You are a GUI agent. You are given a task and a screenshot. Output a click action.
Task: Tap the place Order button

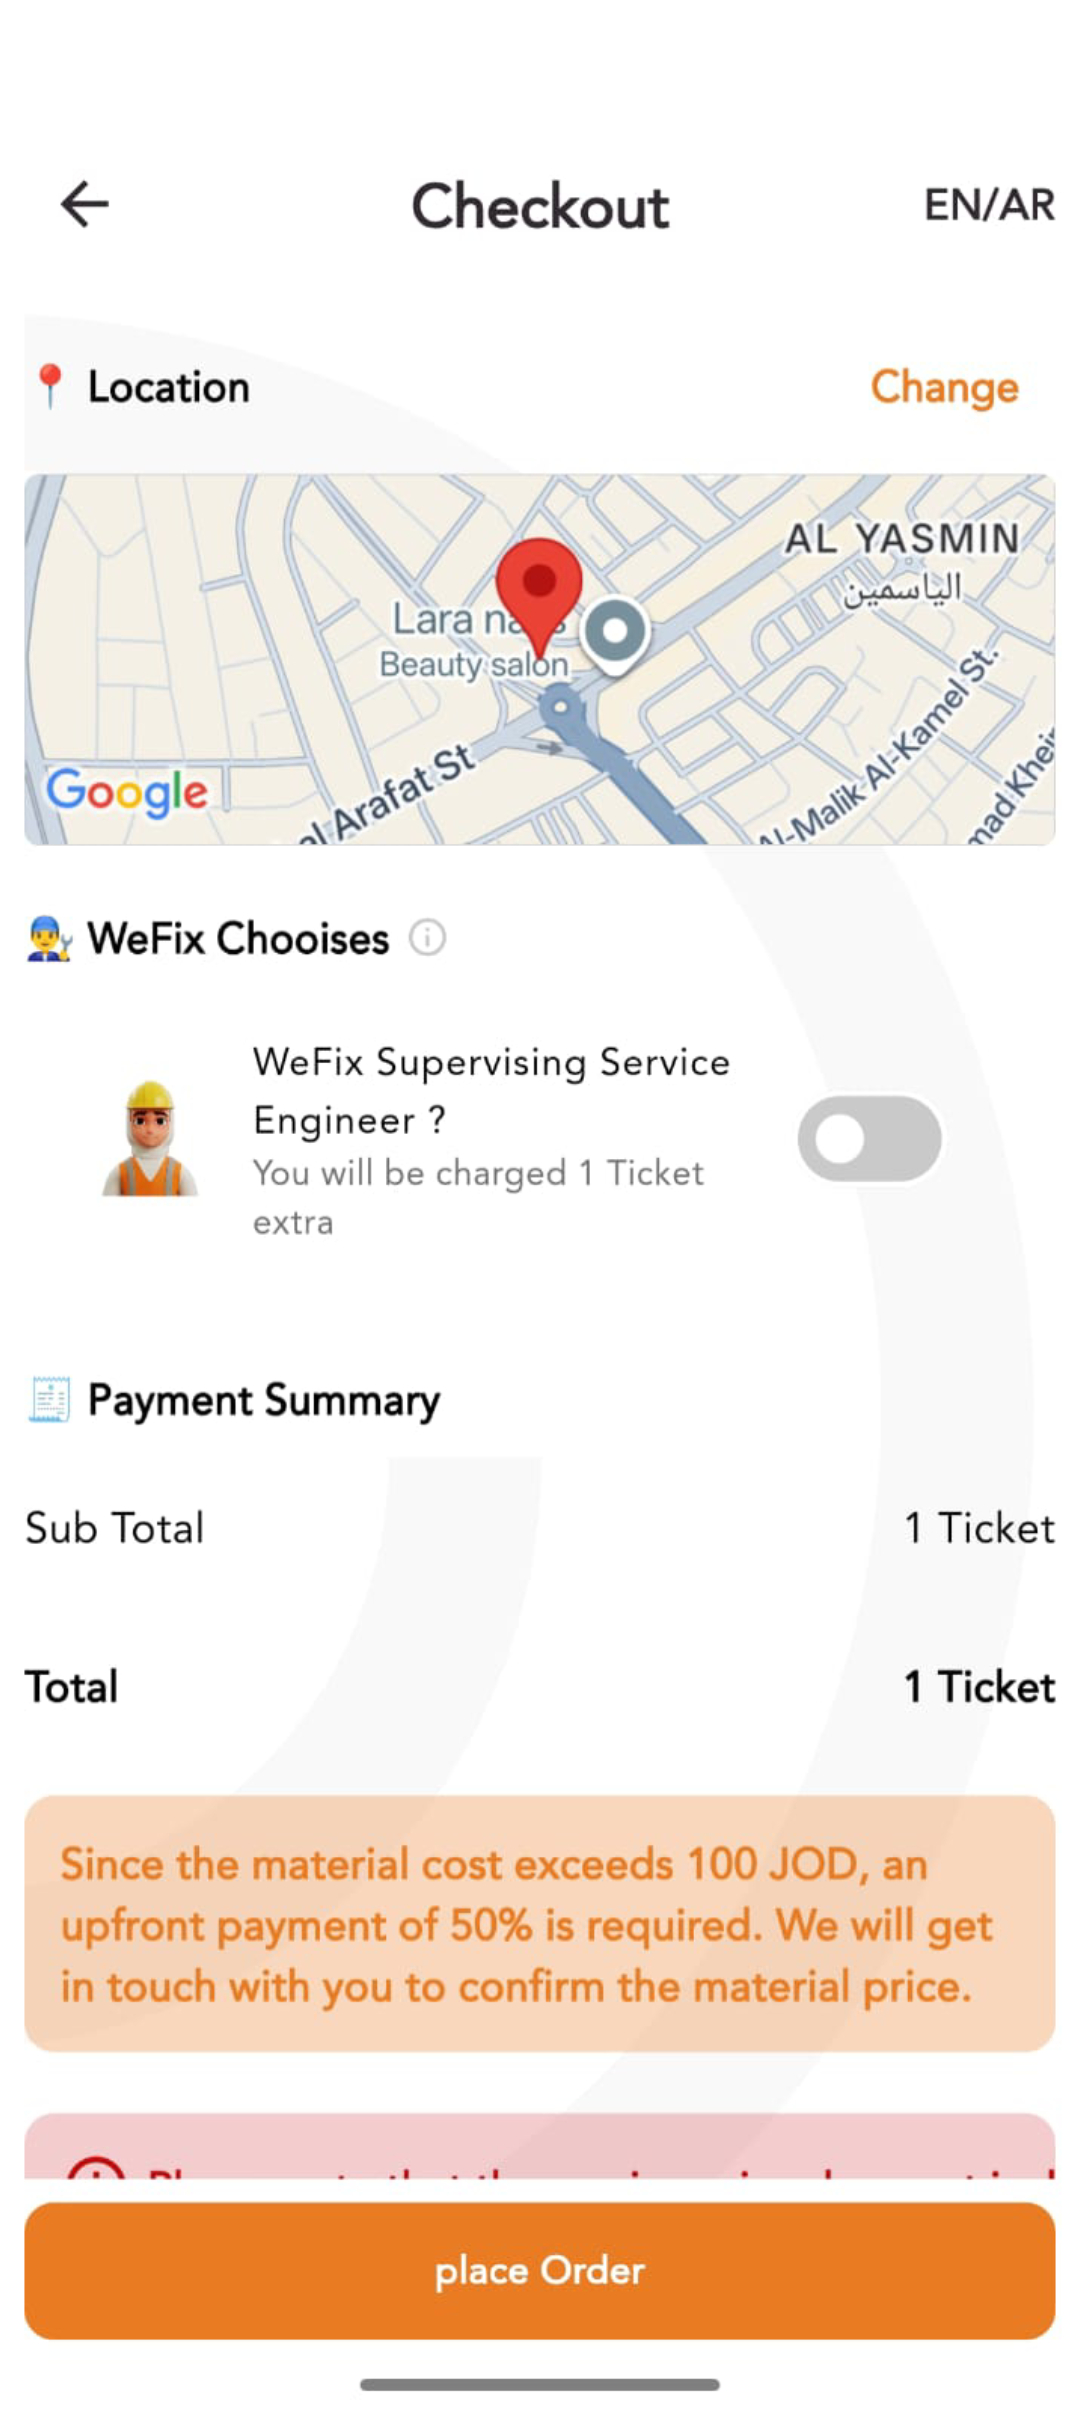(540, 2270)
